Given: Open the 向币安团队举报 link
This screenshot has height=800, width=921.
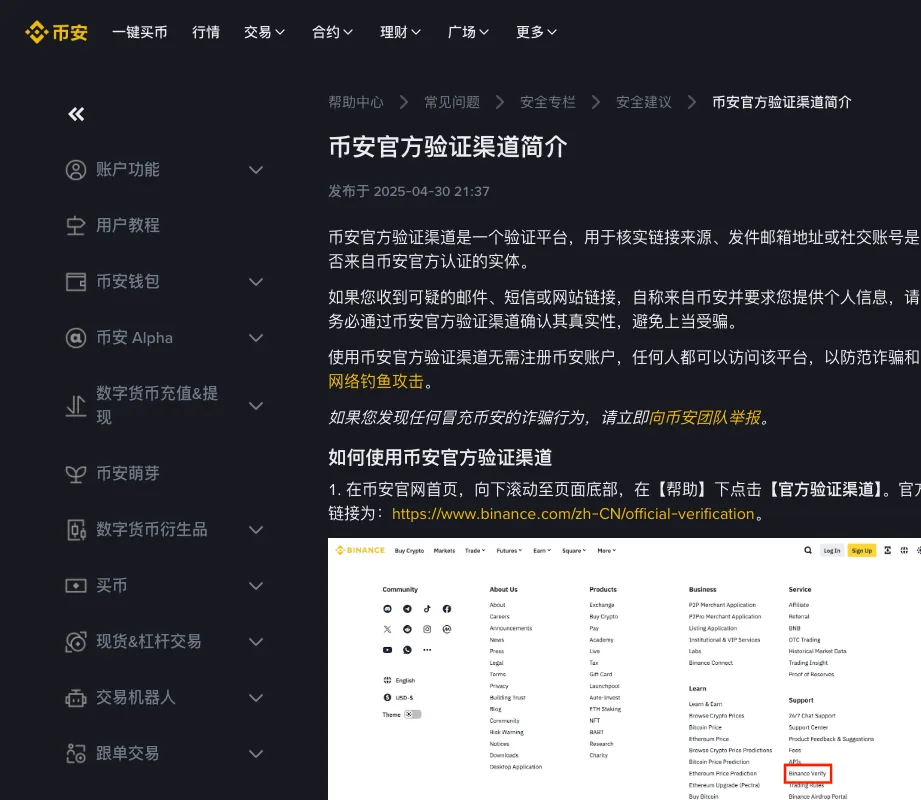Looking at the screenshot, I should 705,418.
